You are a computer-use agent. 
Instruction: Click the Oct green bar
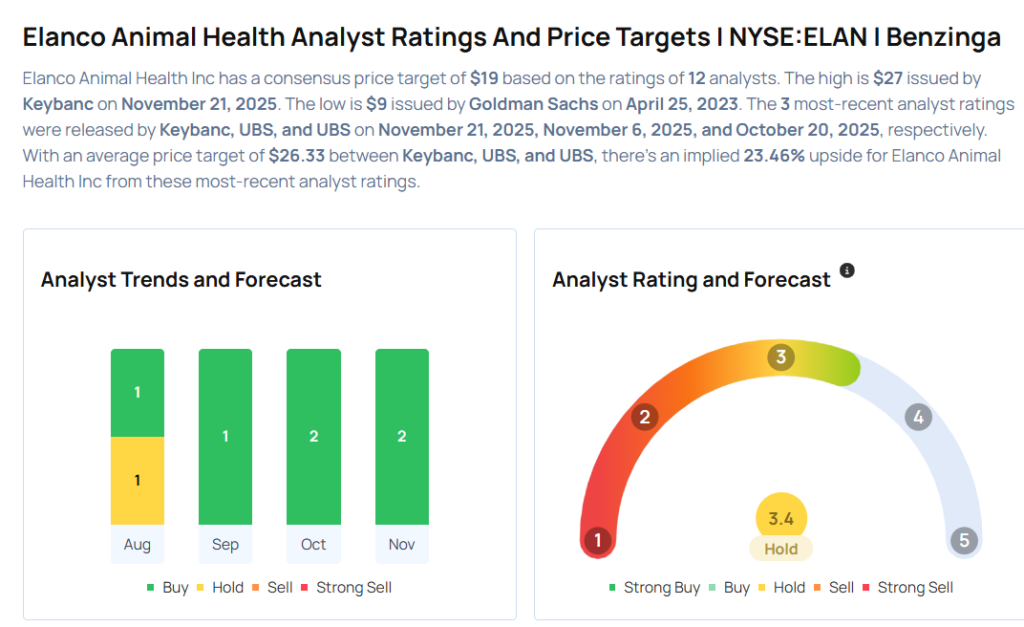coord(313,436)
